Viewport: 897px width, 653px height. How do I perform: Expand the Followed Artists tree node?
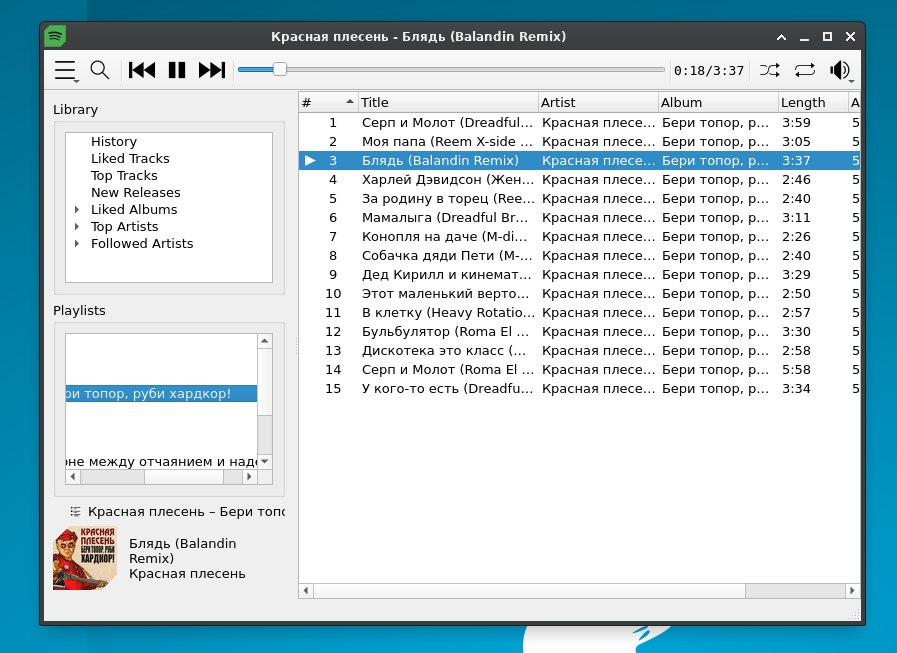point(77,243)
